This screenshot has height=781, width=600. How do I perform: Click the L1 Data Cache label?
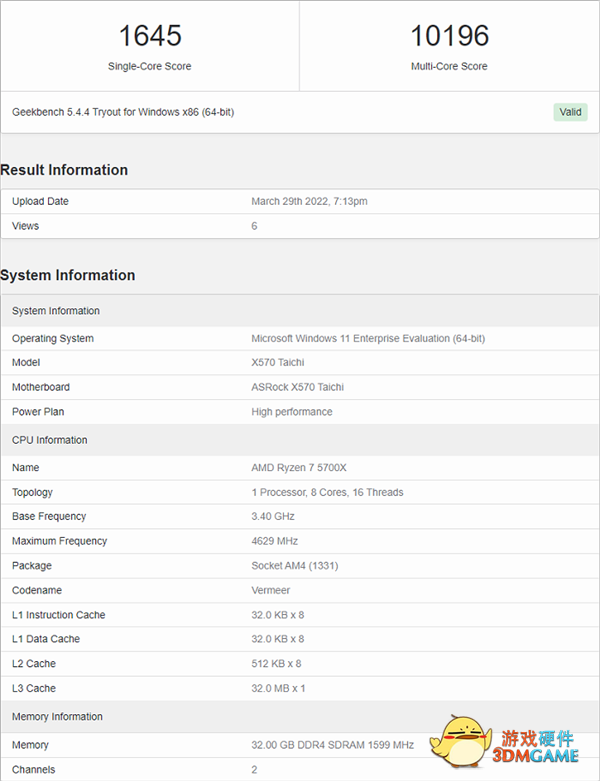tap(46, 639)
